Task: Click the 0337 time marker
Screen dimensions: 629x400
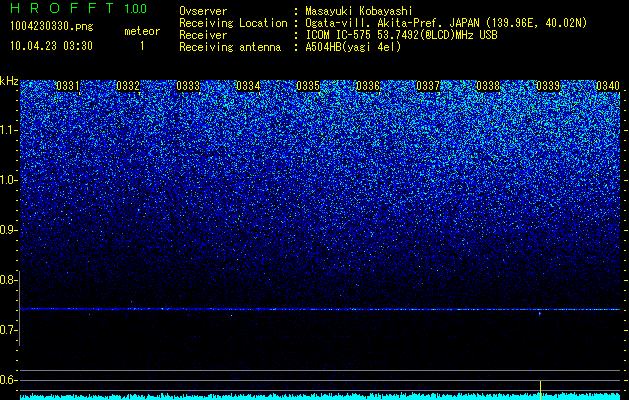Action: point(428,86)
